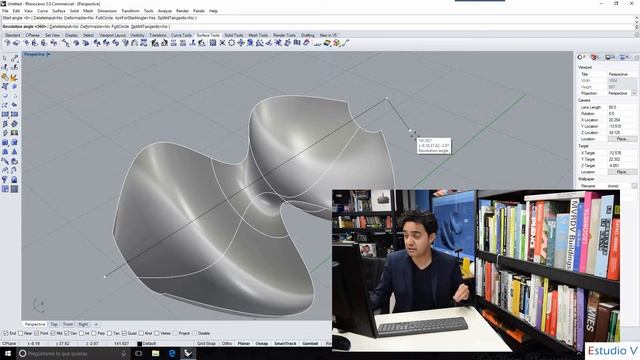The height and width of the screenshot is (360, 640).
Task: Toggle Osnap in the status bar
Action: [x=262, y=344]
